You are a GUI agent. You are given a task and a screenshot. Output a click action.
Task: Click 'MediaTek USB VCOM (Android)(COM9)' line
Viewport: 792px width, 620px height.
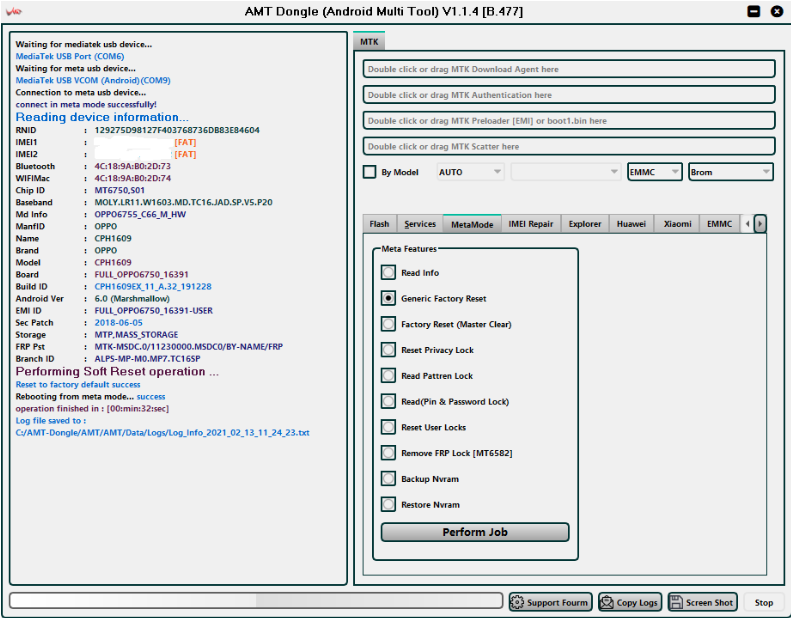coord(93,80)
